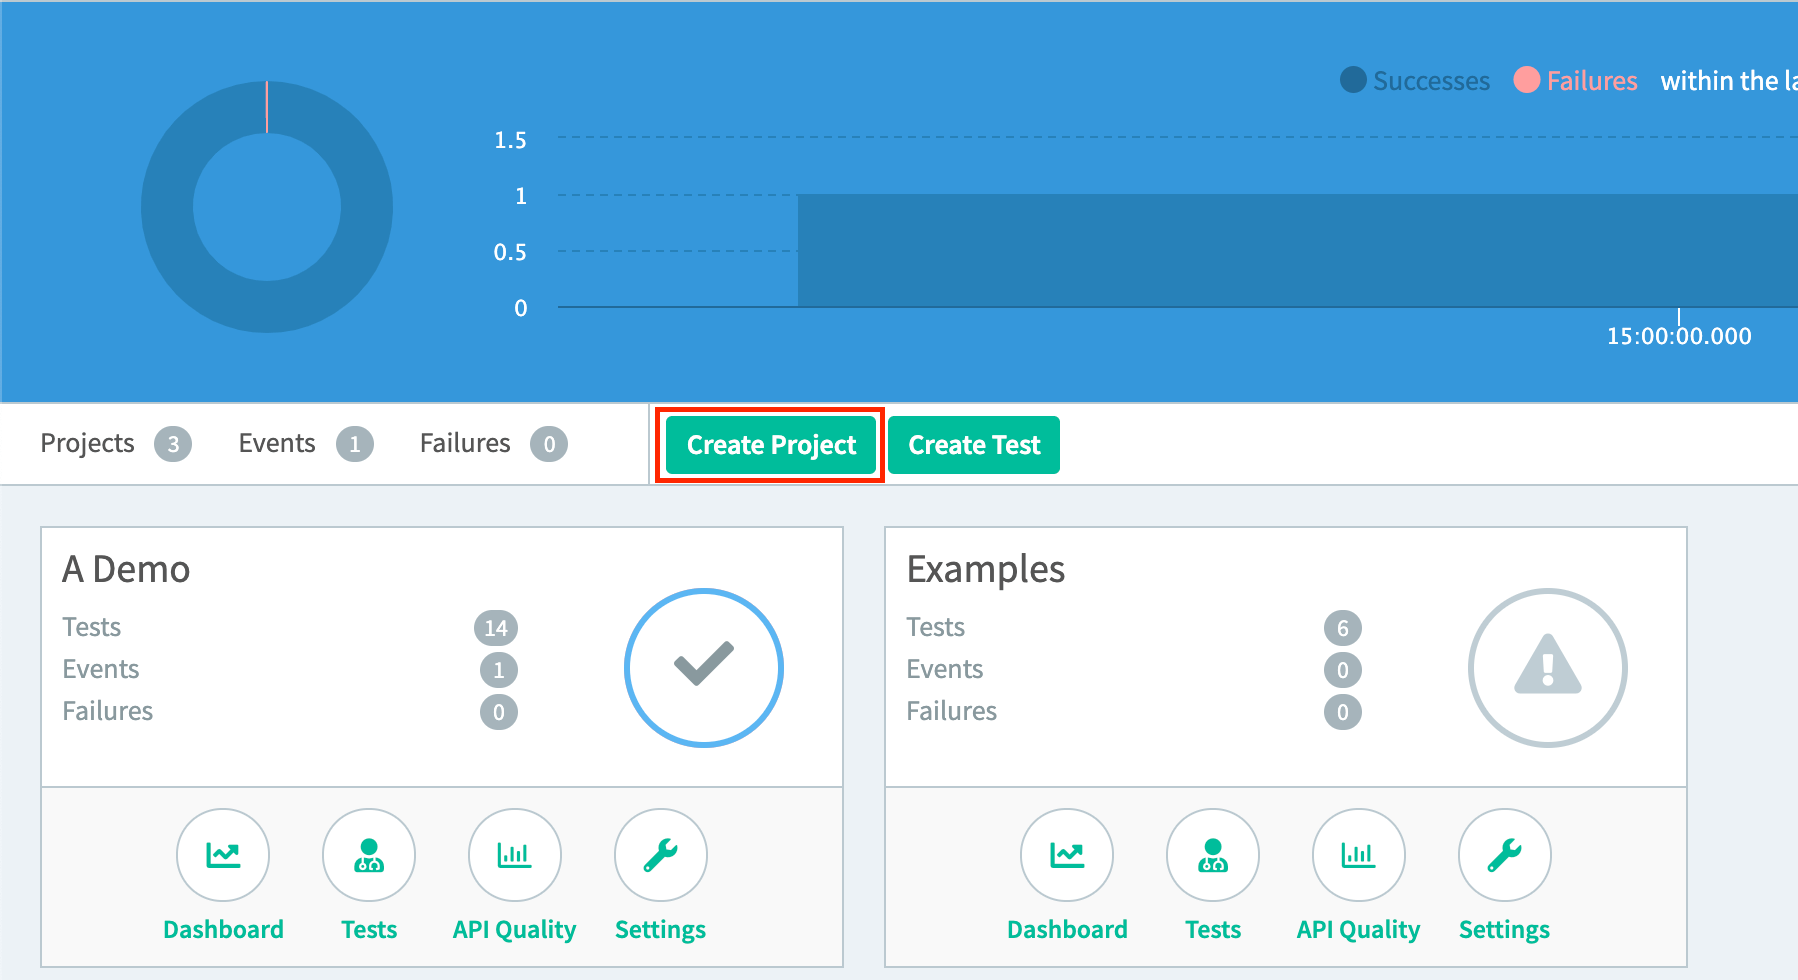The image size is (1798, 980).
Task: Toggle the Successes series in the legend
Action: tap(1413, 81)
